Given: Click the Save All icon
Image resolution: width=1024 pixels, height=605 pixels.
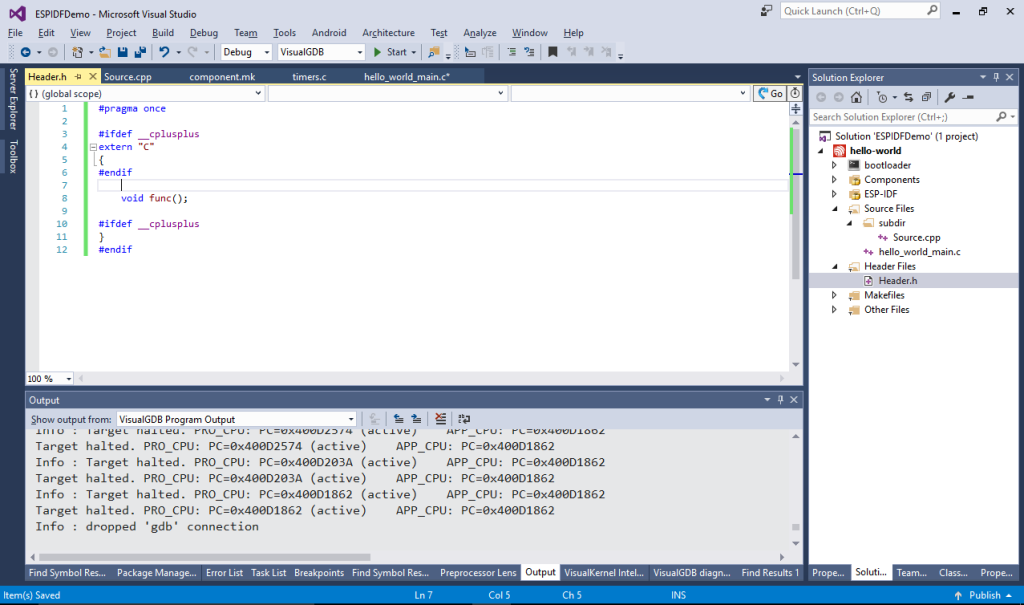Looking at the screenshot, I should tap(139, 51).
